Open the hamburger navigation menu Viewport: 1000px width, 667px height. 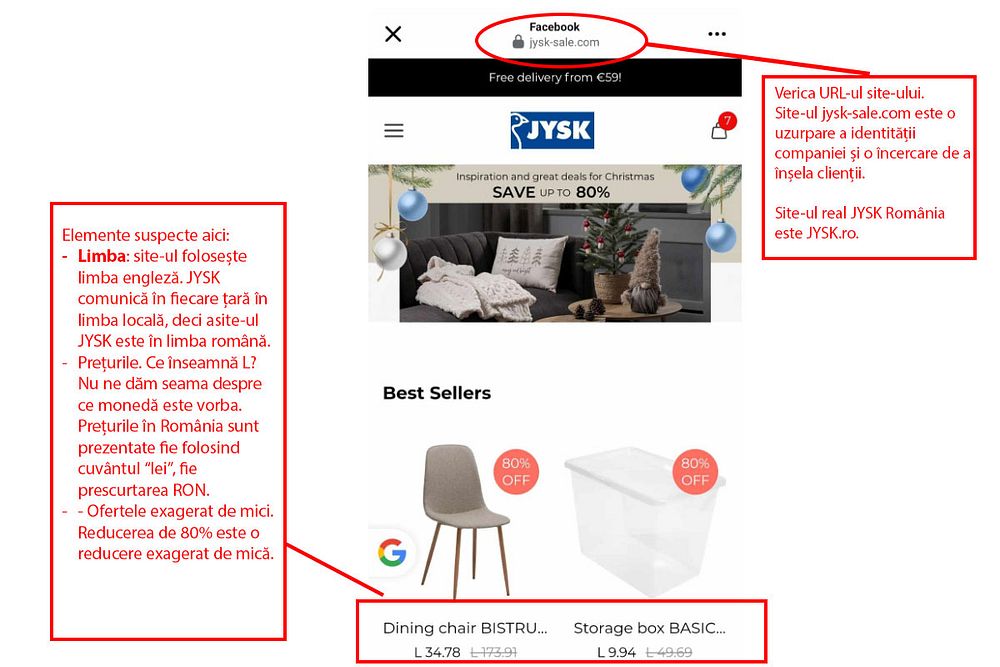click(393, 131)
